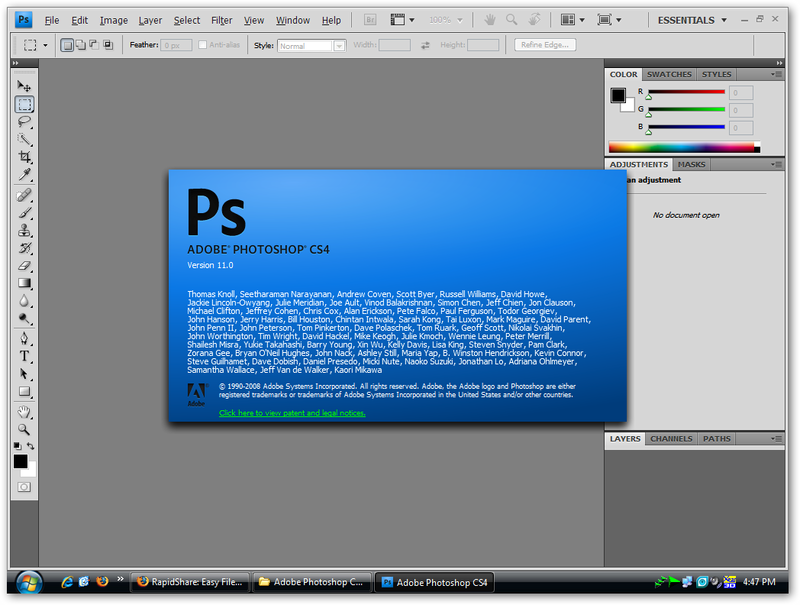Select the Hand tool in toolbox
The height and width of the screenshot is (605, 800).
(x=24, y=412)
